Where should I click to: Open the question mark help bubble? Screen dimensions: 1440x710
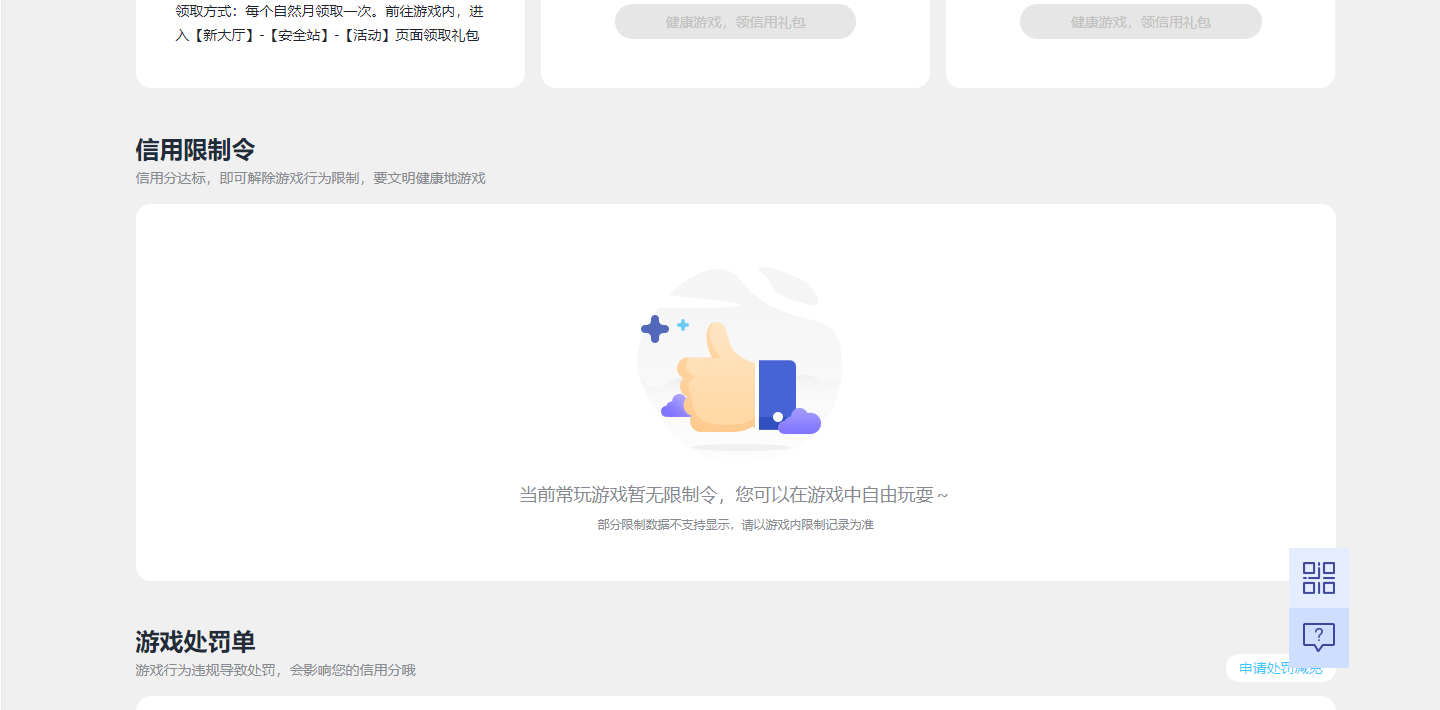point(1319,637)
